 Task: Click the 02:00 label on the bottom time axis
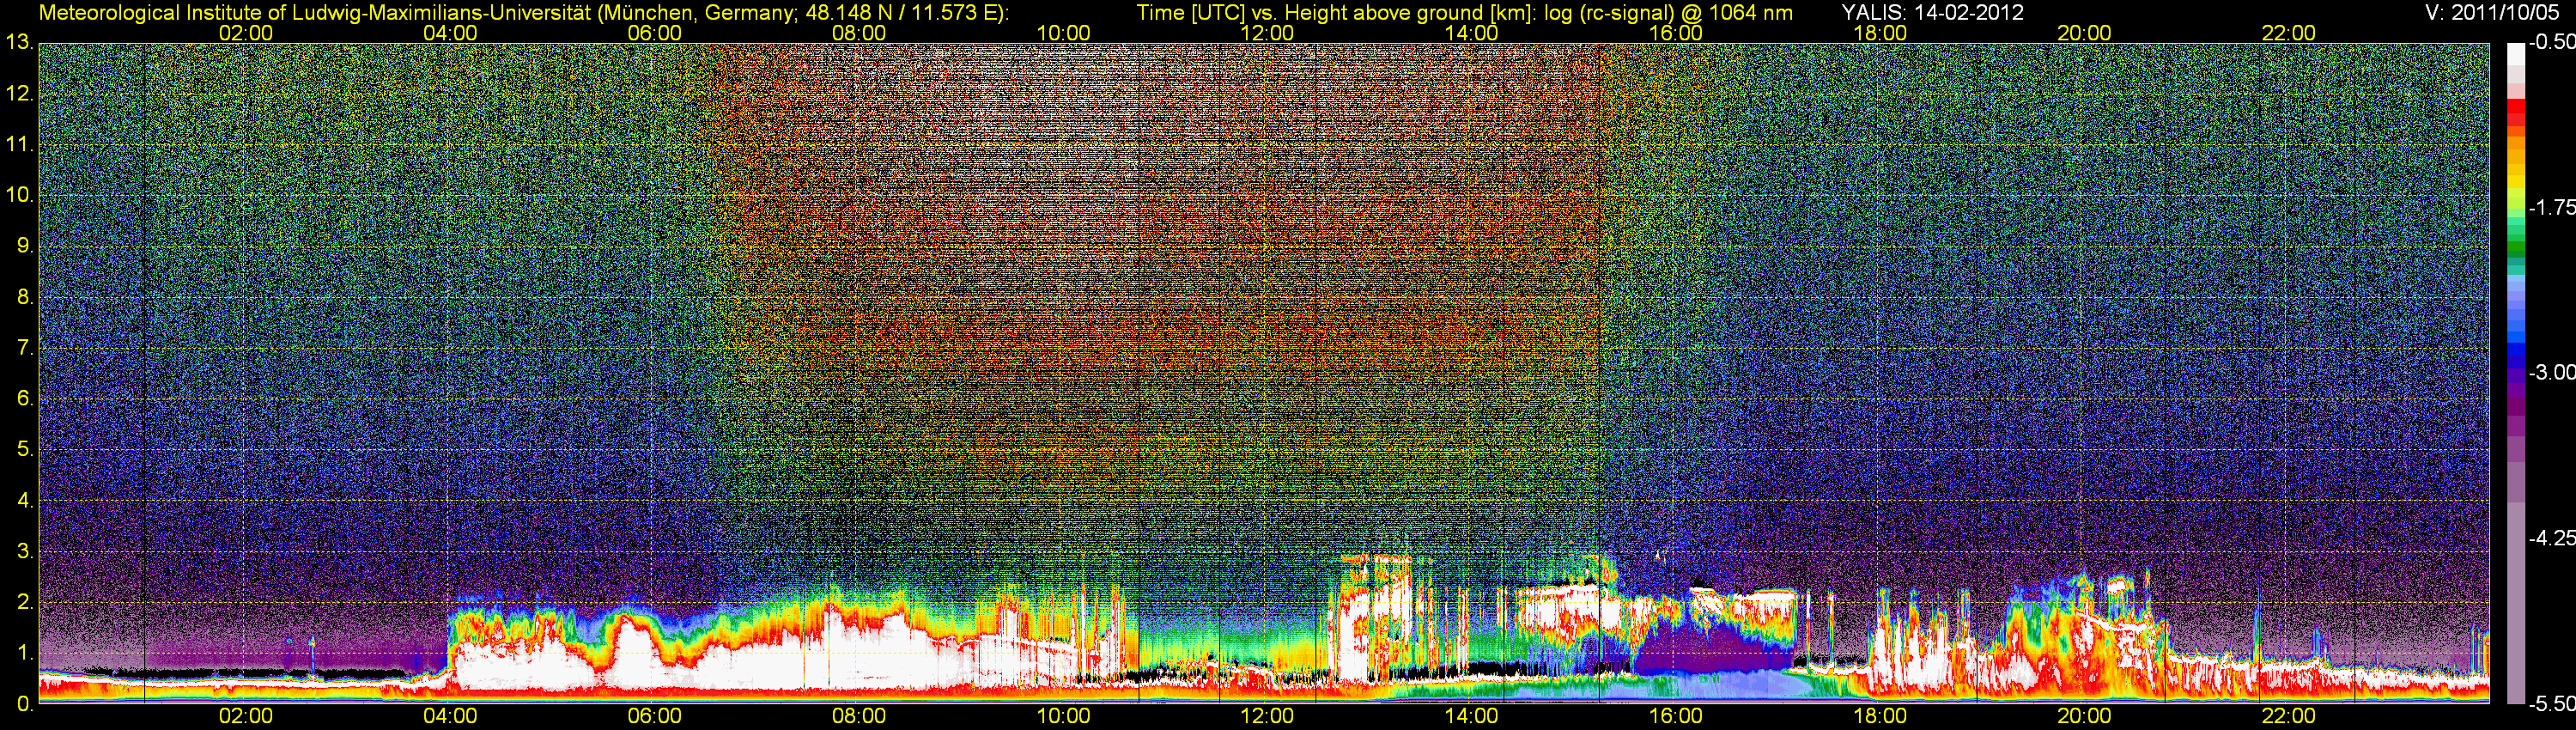[x=246, y=716]
